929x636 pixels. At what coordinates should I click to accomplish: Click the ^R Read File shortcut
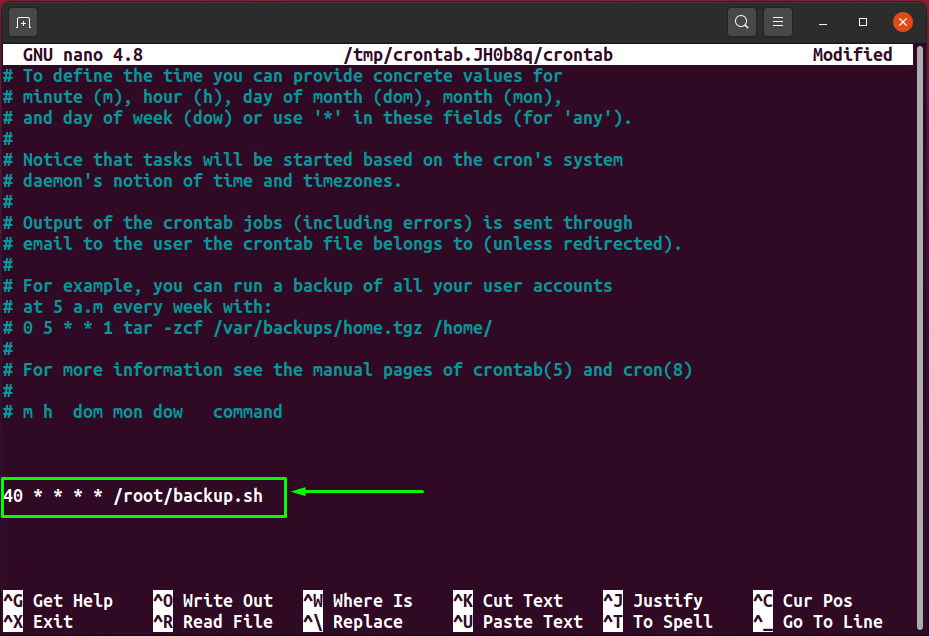point(213,622)
